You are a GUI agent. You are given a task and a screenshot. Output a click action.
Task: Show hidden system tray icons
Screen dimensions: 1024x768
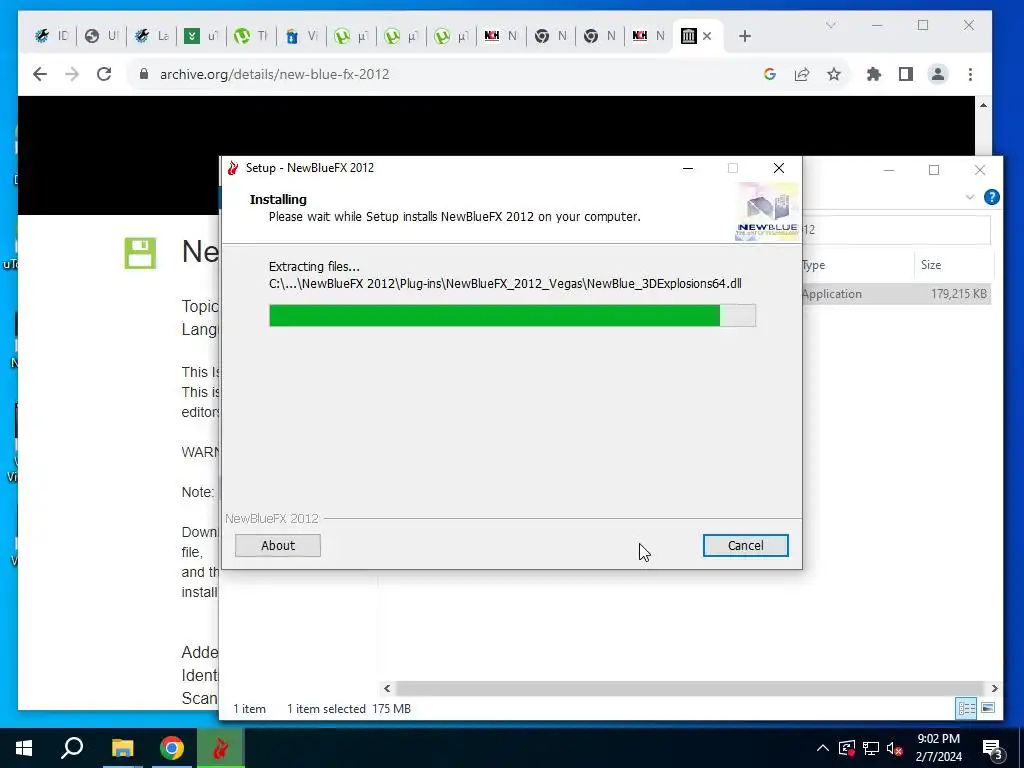pos(823,748)
